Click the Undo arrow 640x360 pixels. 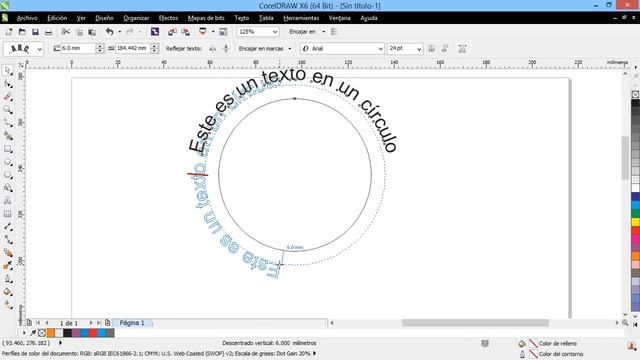pos(109,31)
